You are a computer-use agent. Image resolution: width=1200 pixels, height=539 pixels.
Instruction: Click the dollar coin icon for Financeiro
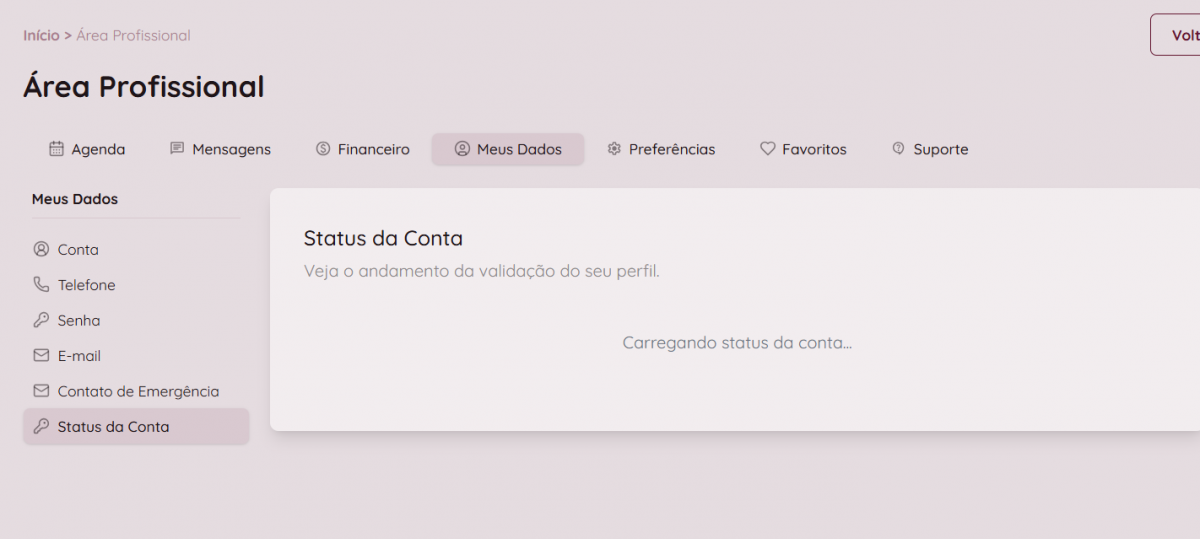point(323,149)
